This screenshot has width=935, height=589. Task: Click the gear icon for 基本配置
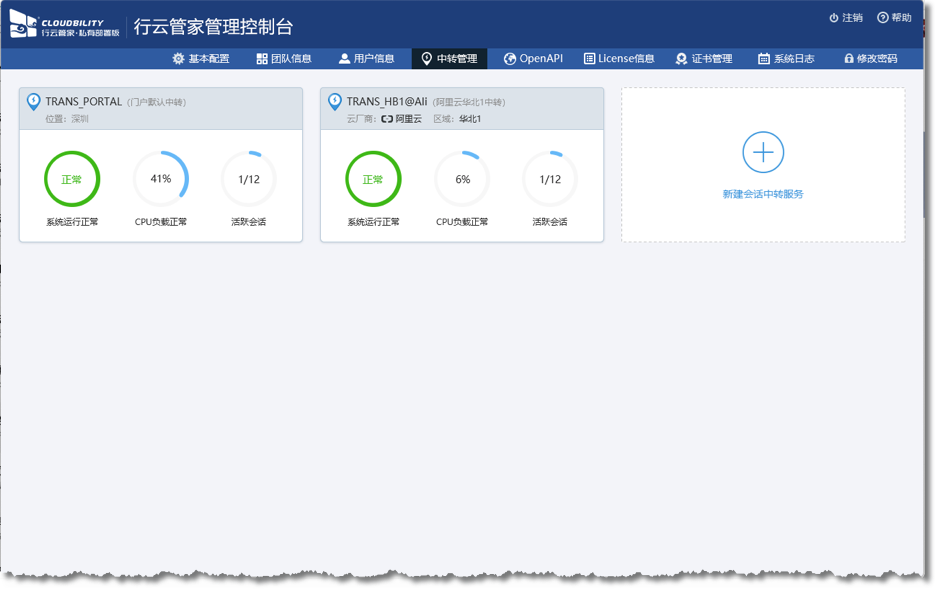[x=178, y=59]
